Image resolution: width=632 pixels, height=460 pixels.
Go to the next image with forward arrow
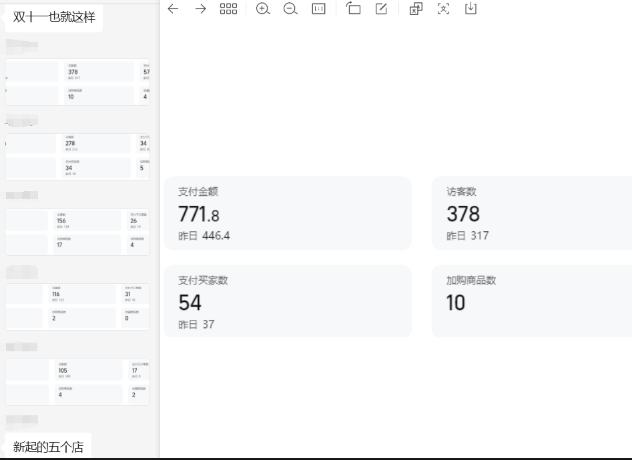[x=200, y=9]
